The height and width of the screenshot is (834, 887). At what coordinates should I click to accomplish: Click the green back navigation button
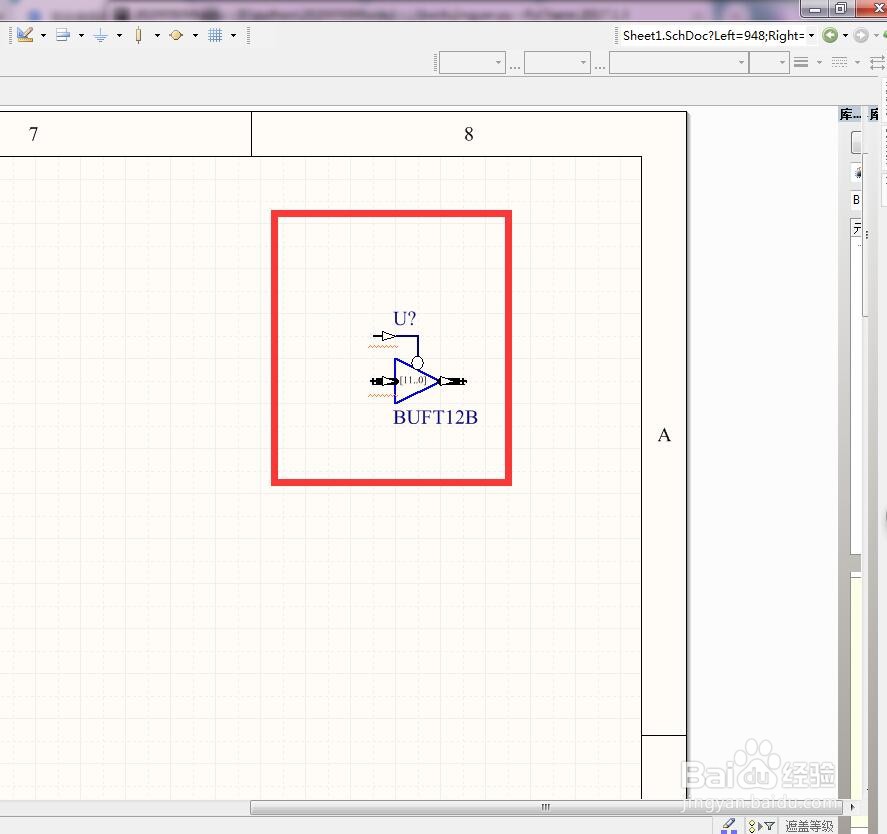coord(830,36)
